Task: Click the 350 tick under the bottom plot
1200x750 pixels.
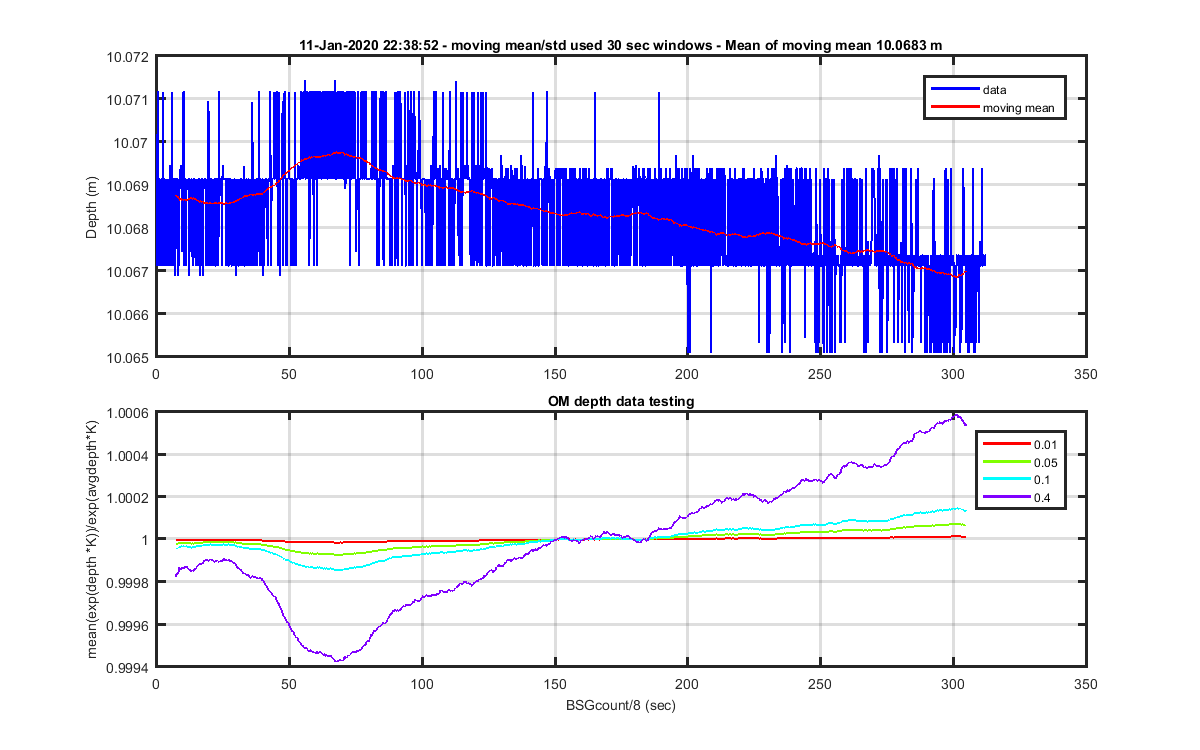Action: pos(1085,685)
